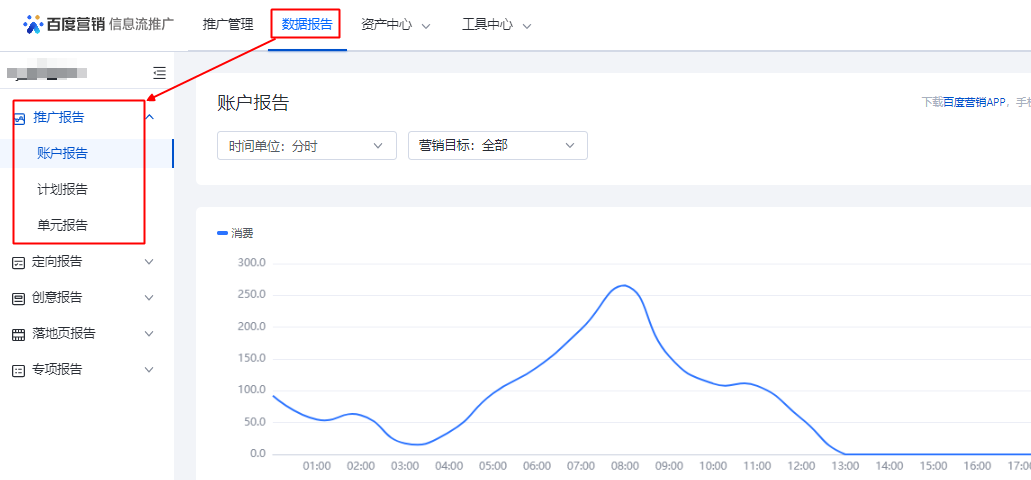The image size is (1031, 480).
Task: Open 单元报告 in the sidebar
Action: 62,225
